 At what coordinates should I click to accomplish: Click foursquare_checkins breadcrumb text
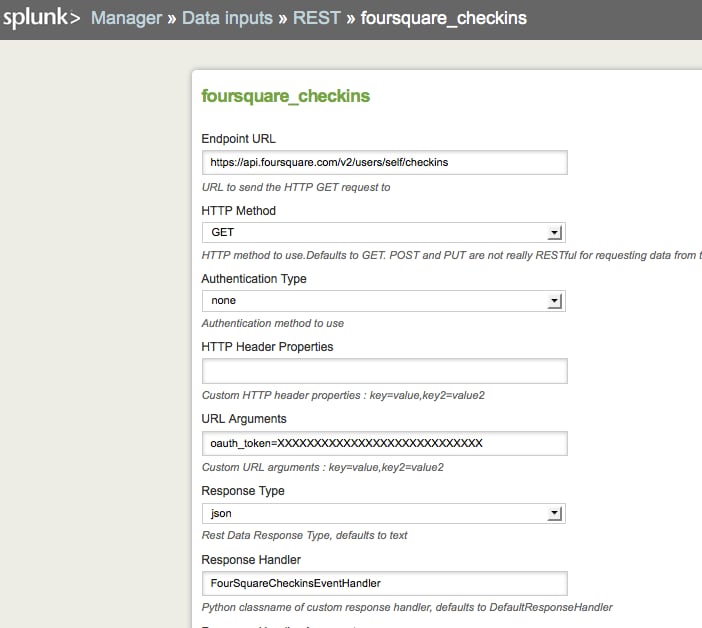(444, 18)
